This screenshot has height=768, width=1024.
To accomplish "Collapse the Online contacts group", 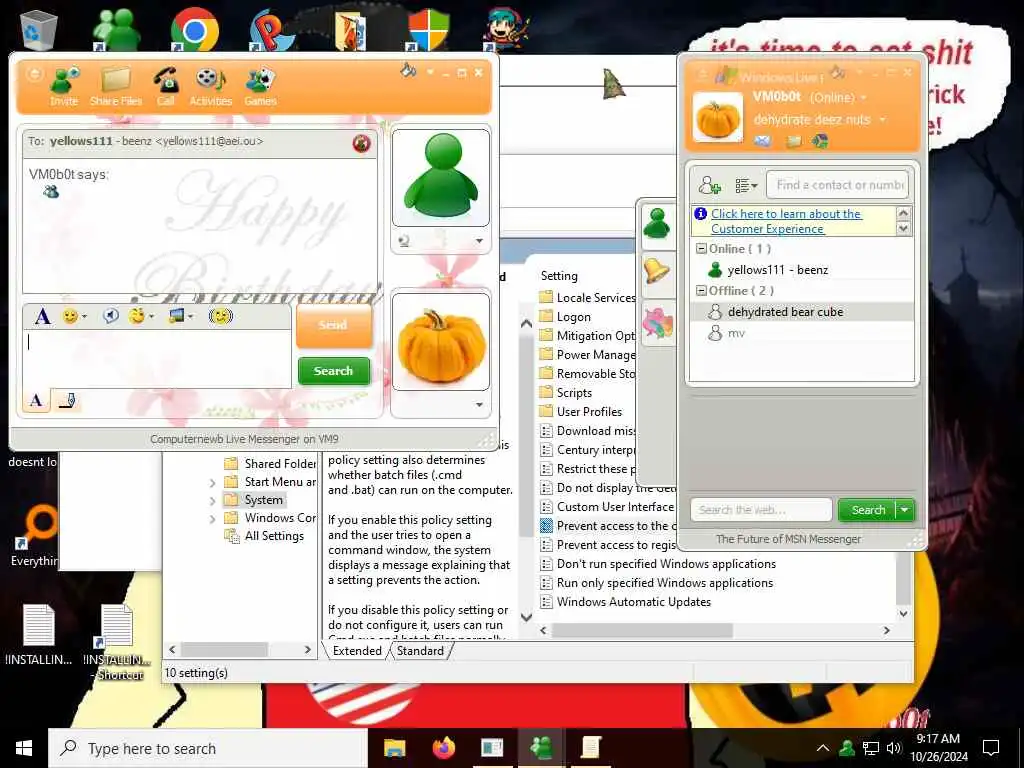I will 701,249.
